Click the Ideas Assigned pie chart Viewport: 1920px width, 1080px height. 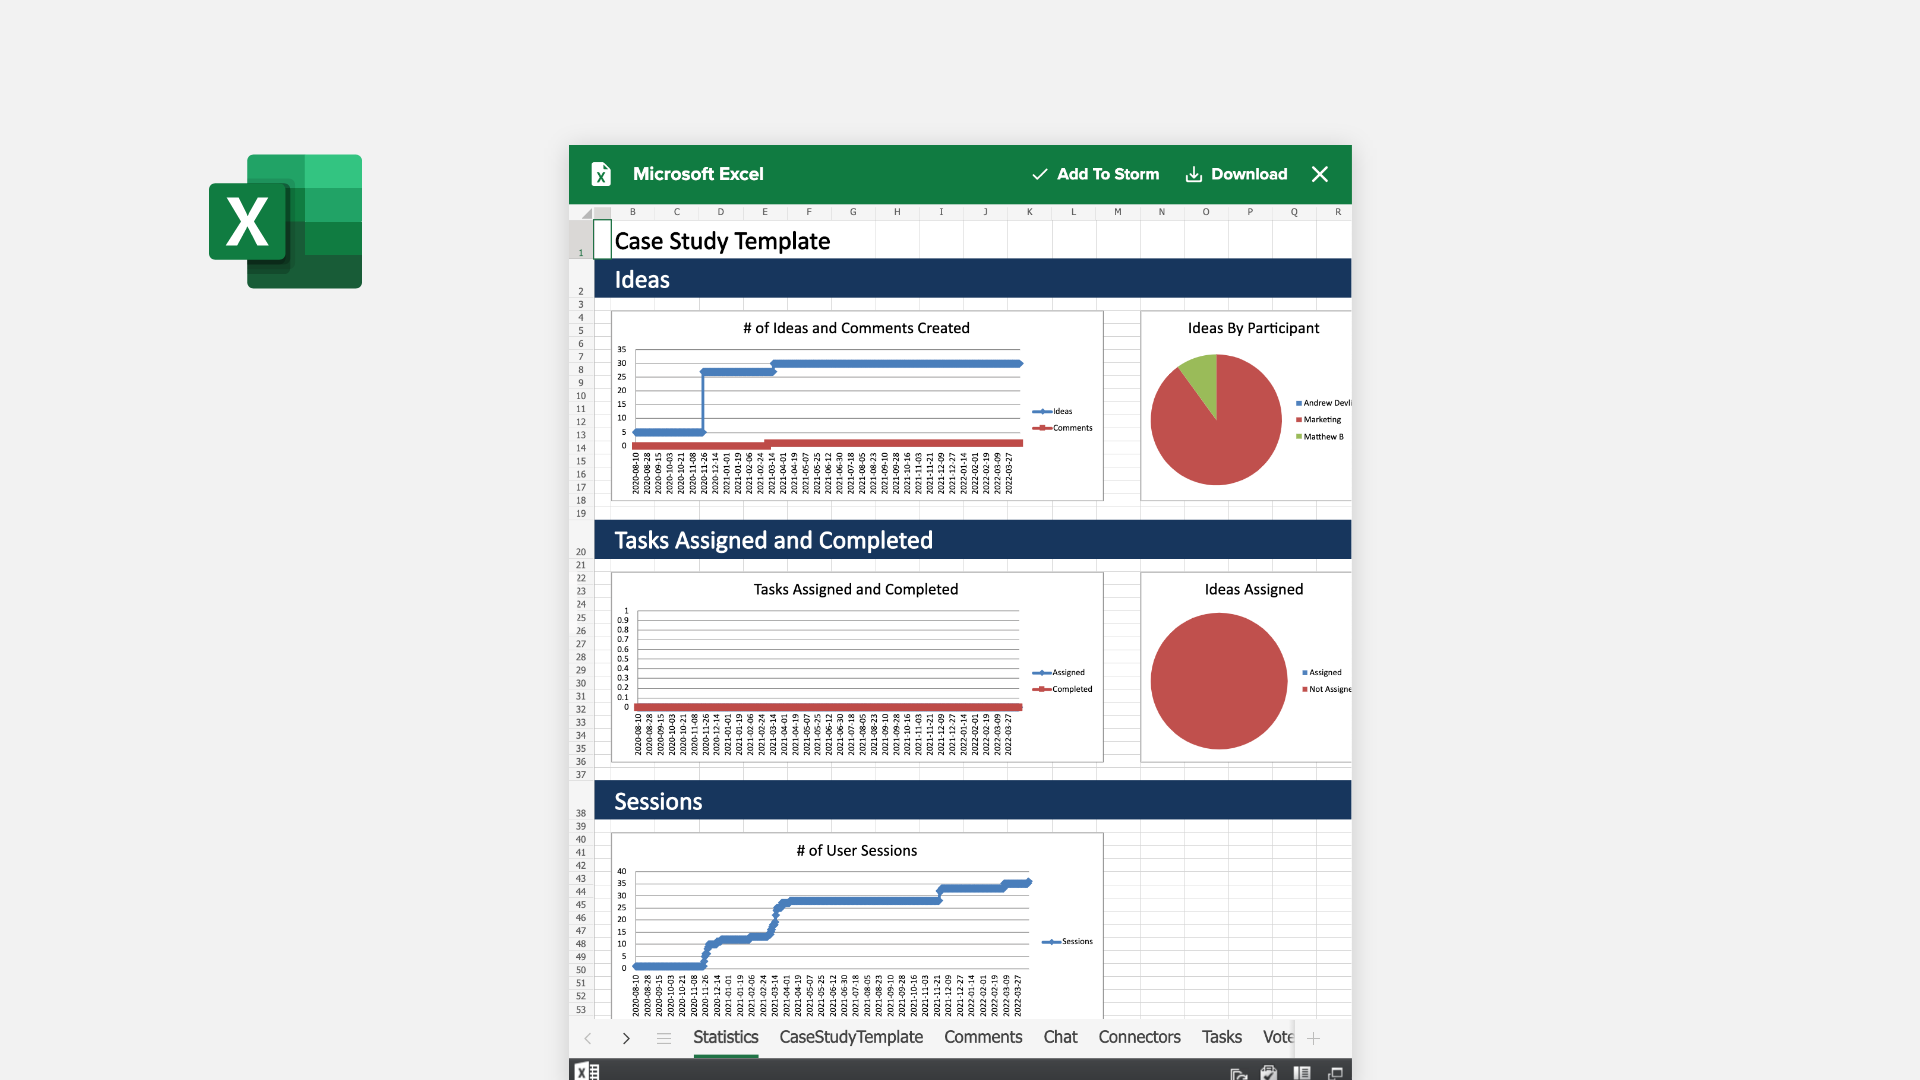coord(1219,681)
